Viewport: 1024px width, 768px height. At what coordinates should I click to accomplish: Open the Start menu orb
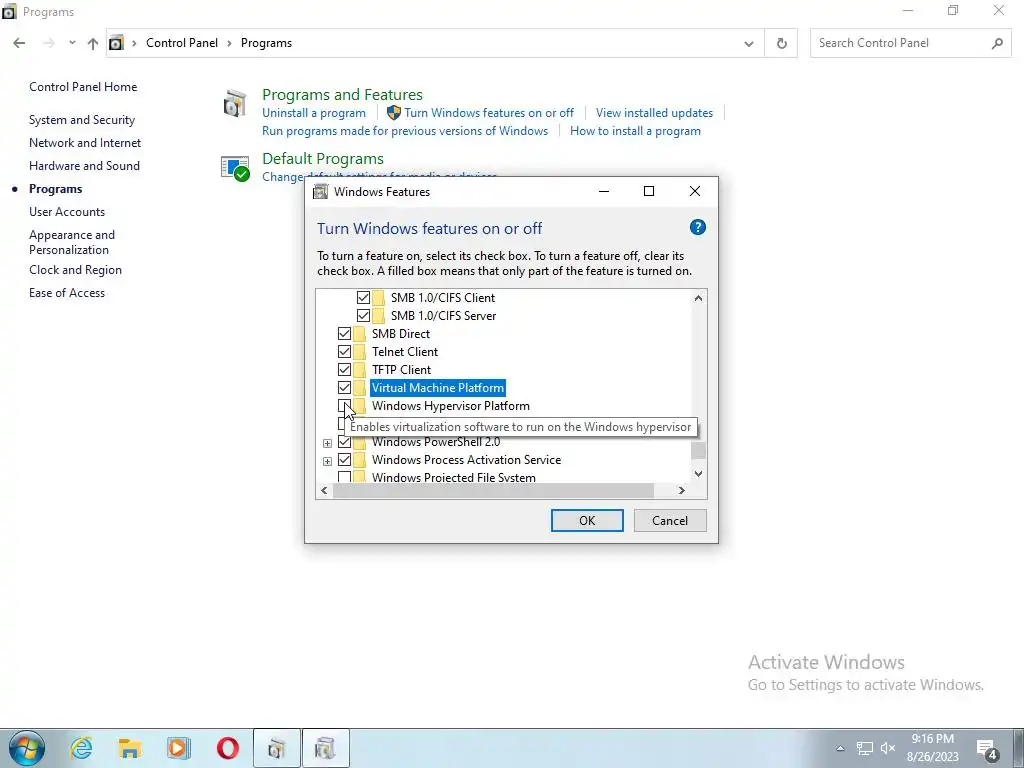point(26,748)
